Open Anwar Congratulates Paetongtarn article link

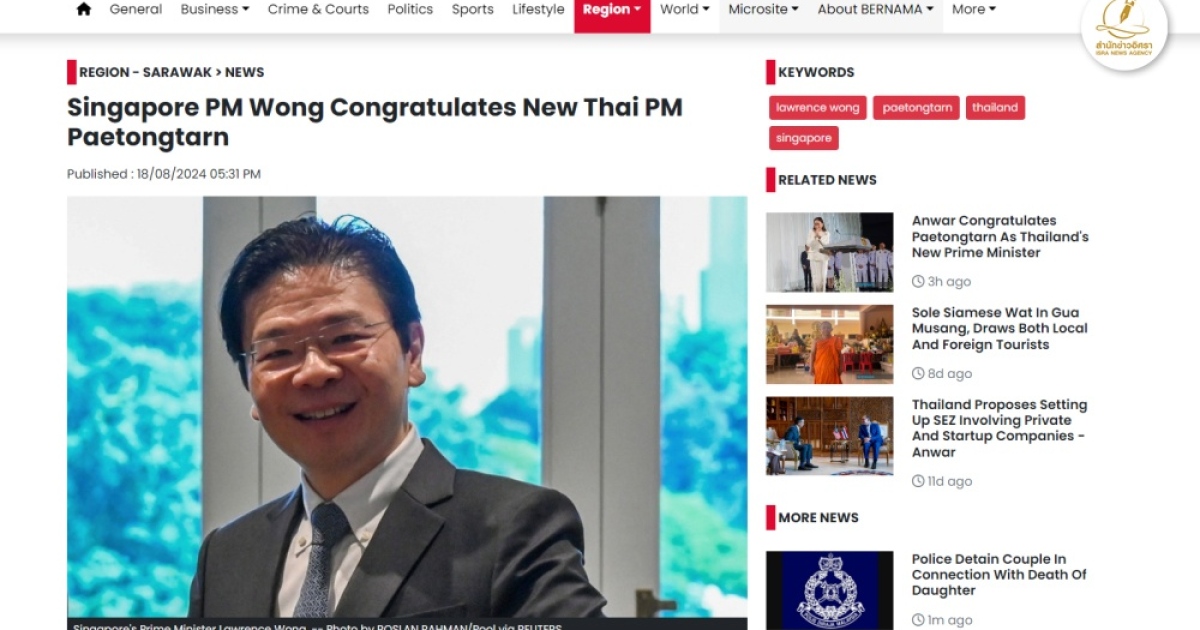[x=1000, y=237]
